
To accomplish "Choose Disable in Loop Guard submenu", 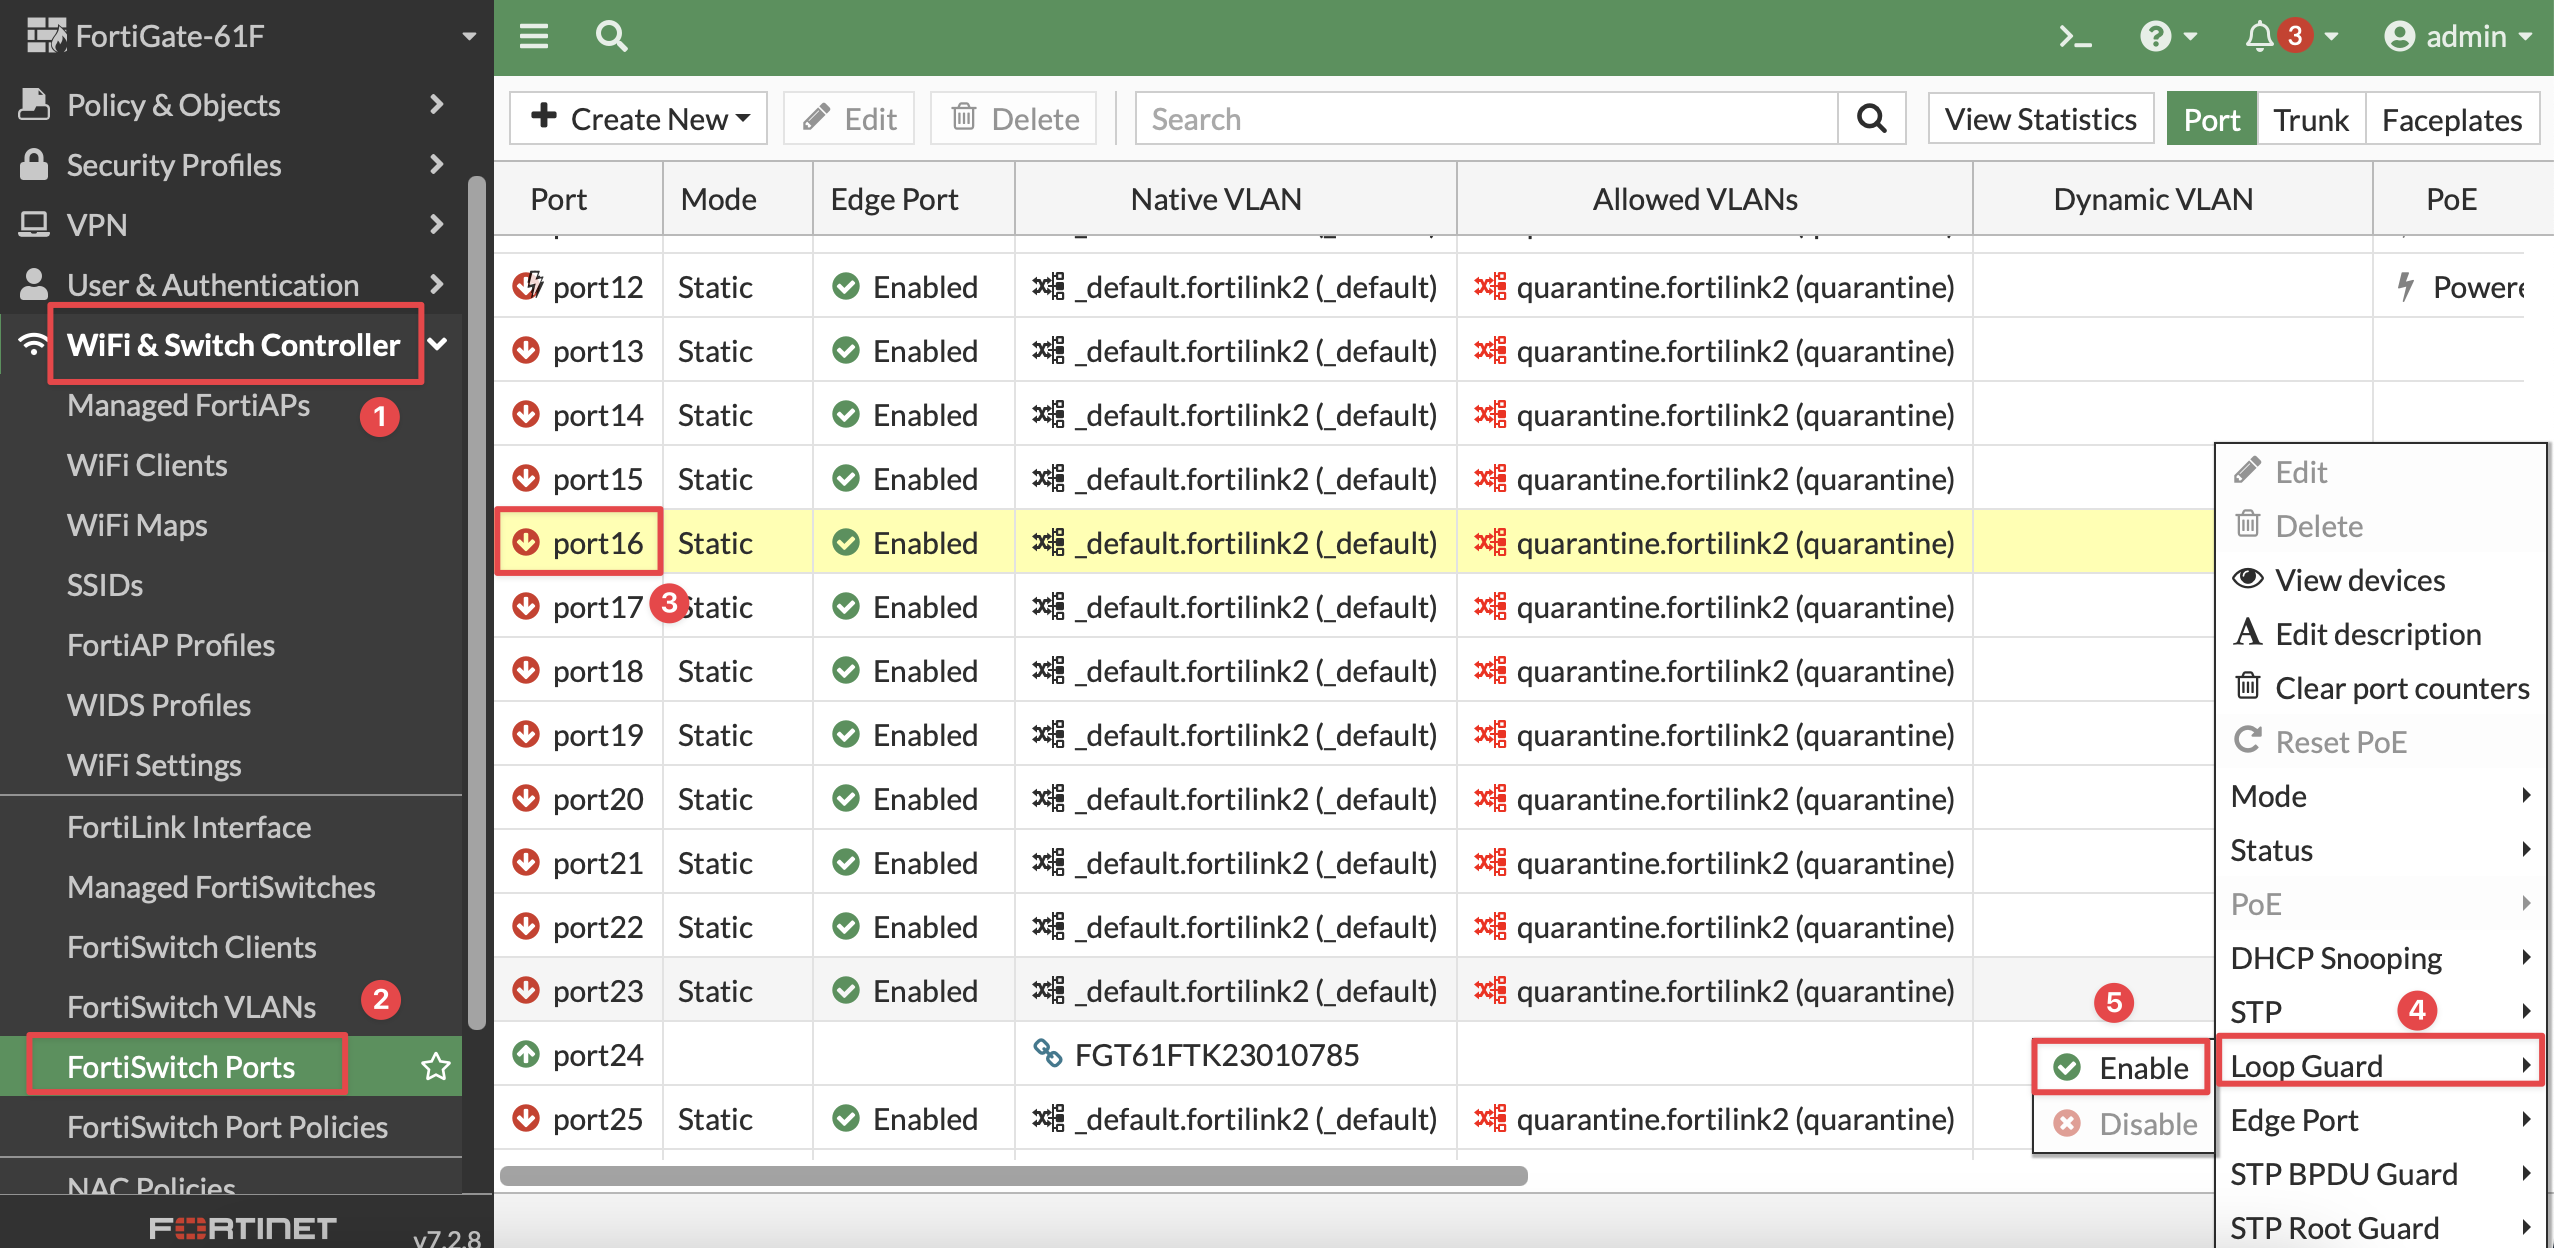I will [2122, 1123].
